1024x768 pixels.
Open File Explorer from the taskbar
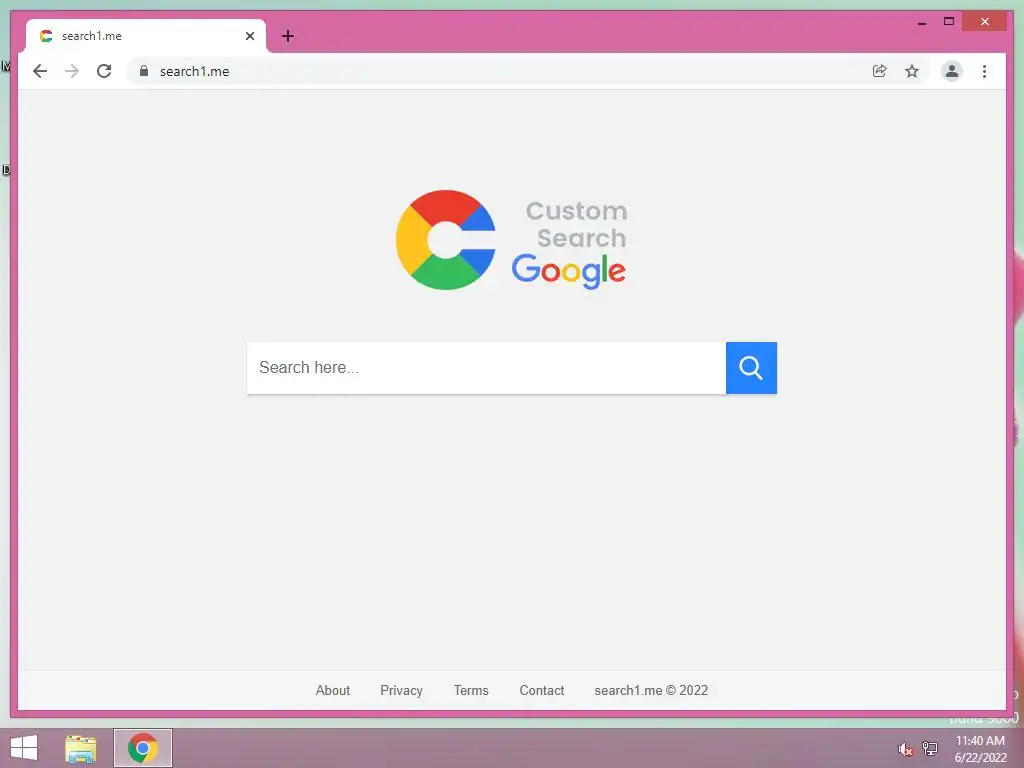81,748
